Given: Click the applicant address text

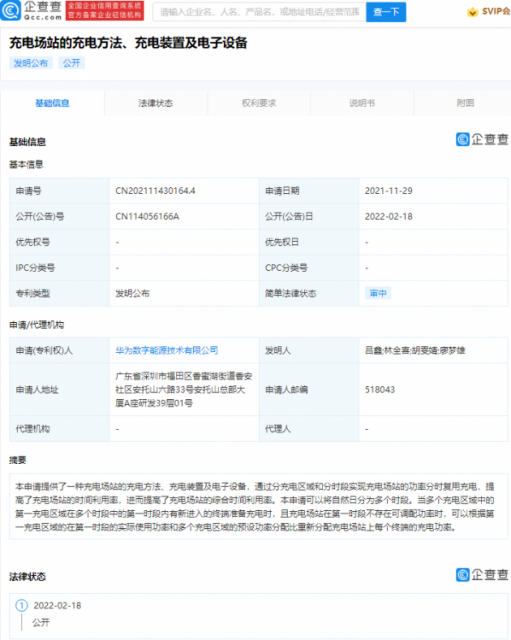Looking at the screenshot, I should [x=184, y=389].
